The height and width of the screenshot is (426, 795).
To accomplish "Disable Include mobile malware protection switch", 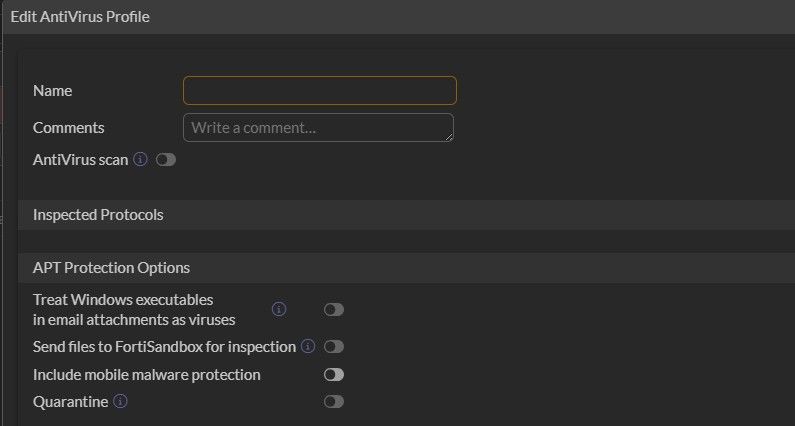I will [x=333, y=374].
